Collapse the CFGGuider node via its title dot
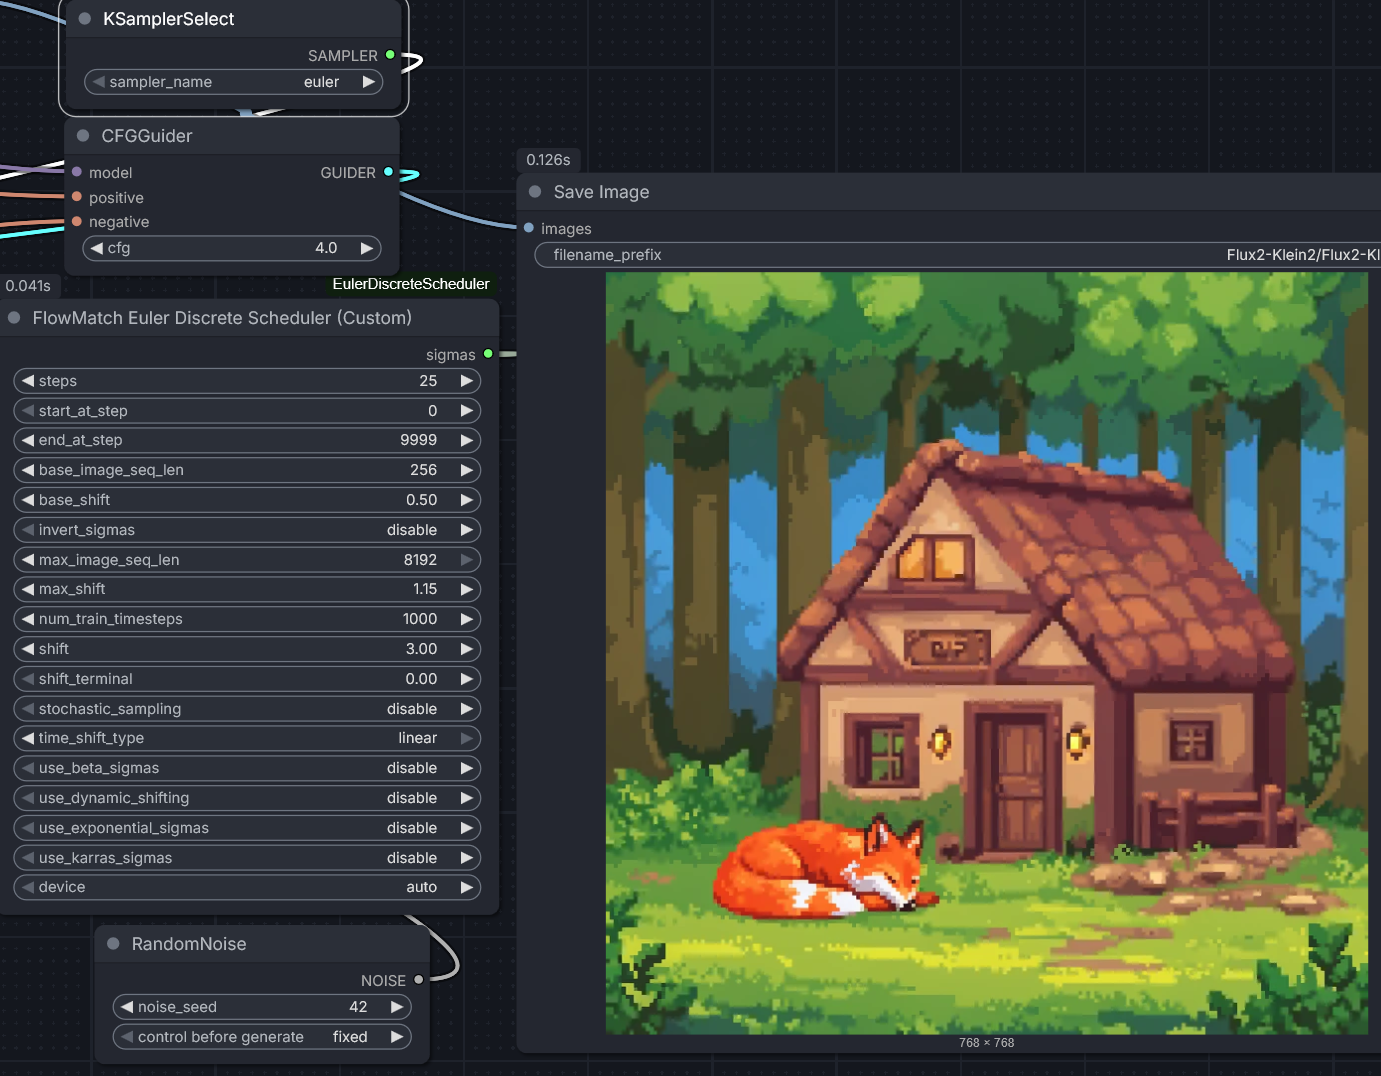The width and height of the screenshot is (1381, 1076). click(83, 136)
